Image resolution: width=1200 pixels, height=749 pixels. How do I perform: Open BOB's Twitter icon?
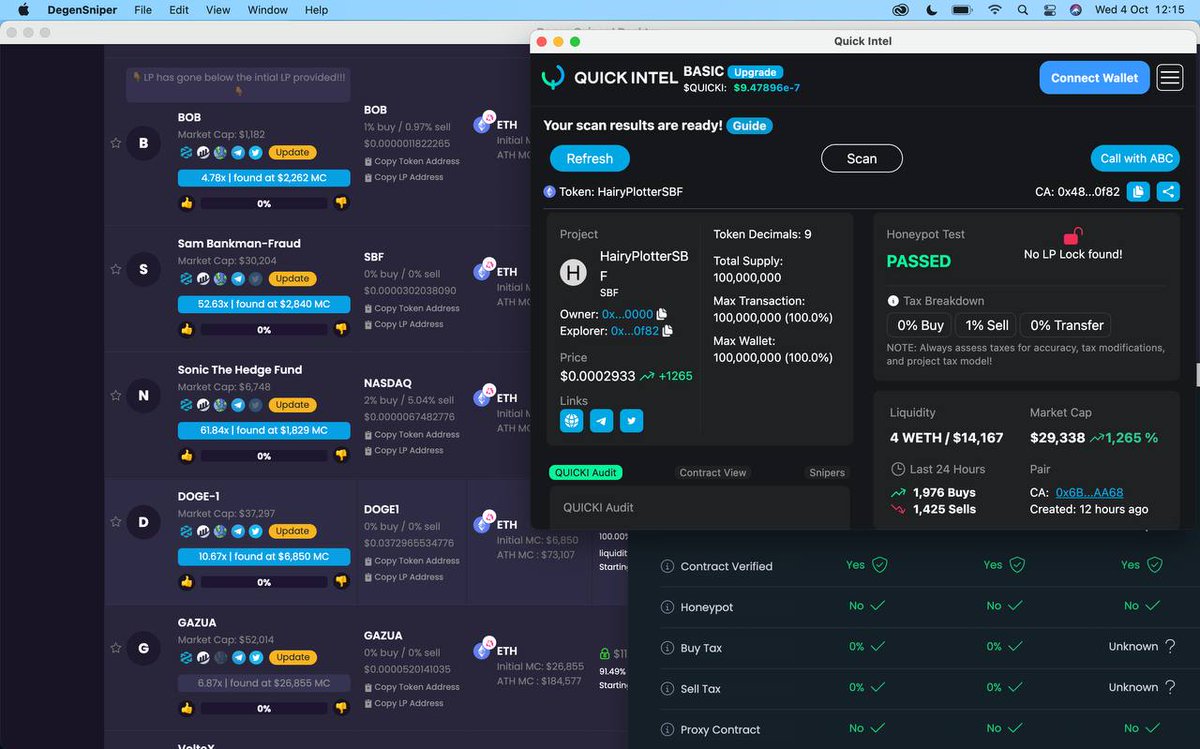tap(255, 153)
